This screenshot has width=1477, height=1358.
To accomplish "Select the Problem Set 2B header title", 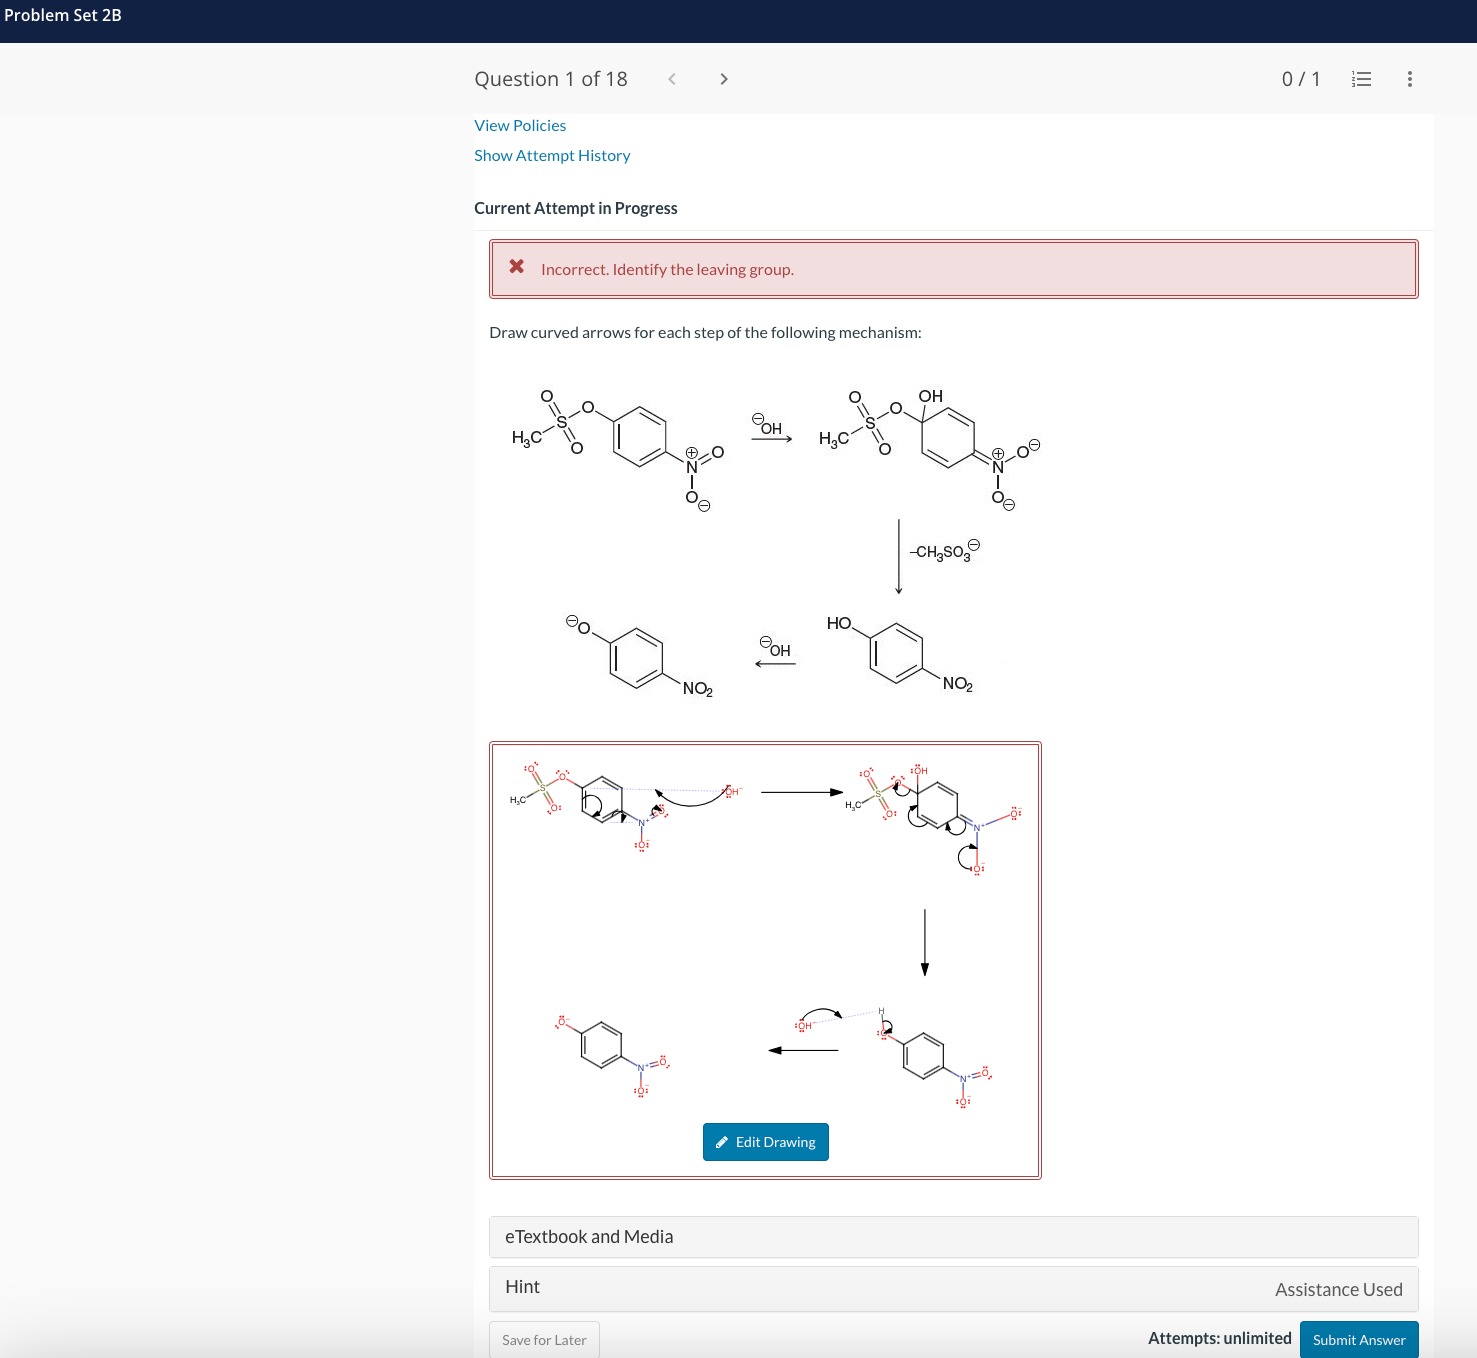I will coord(62,15).
